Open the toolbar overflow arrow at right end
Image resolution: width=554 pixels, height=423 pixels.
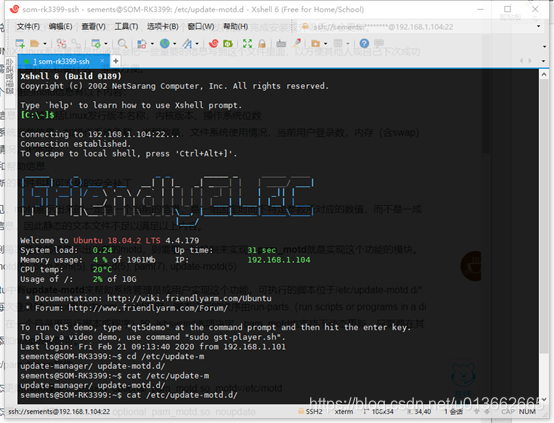(544, 46)
